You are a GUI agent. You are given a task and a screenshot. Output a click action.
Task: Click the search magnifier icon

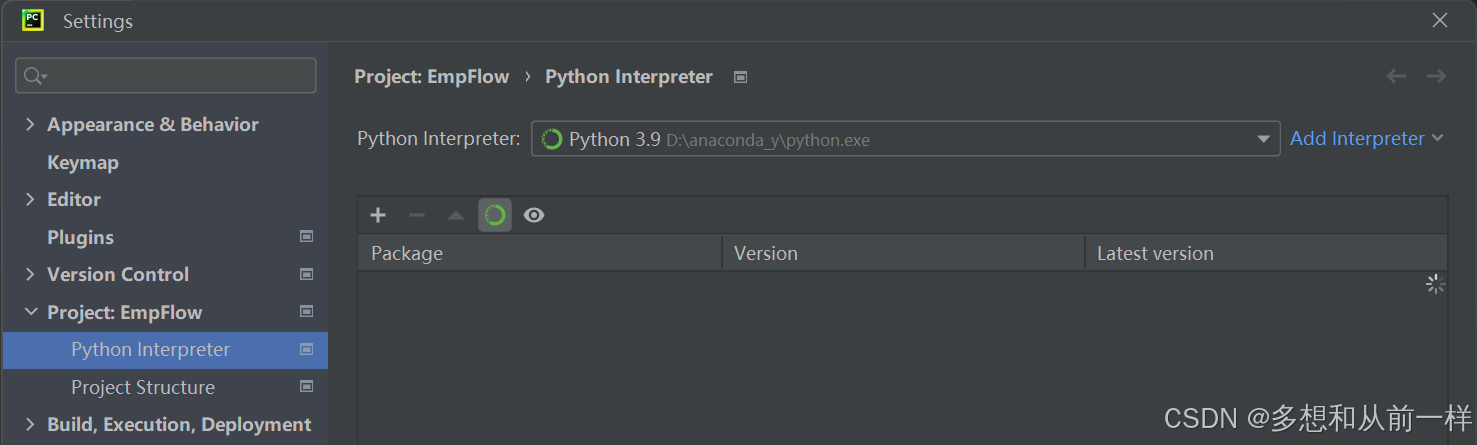(x=34, y=76)
